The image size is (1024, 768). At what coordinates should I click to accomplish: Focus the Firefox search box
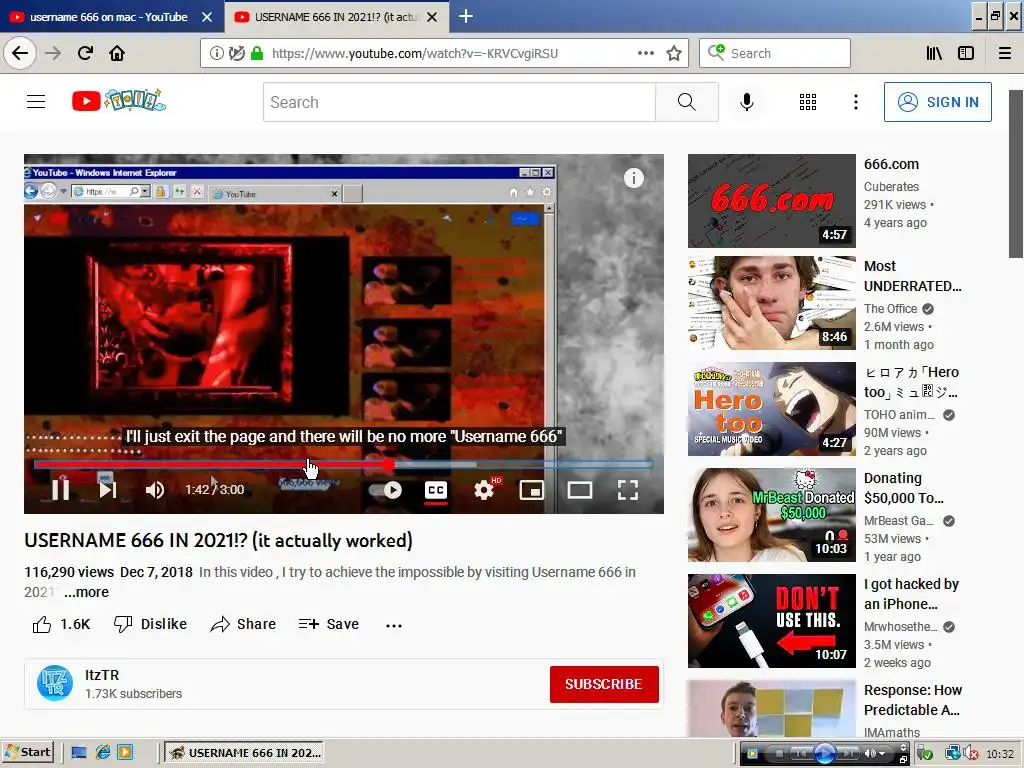(x=775, y=54)
